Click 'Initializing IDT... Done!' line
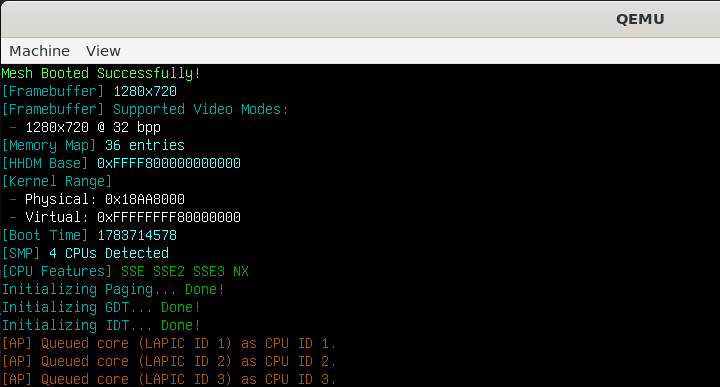The width and height of the screenshot is (720, 387). coord(101,325)
